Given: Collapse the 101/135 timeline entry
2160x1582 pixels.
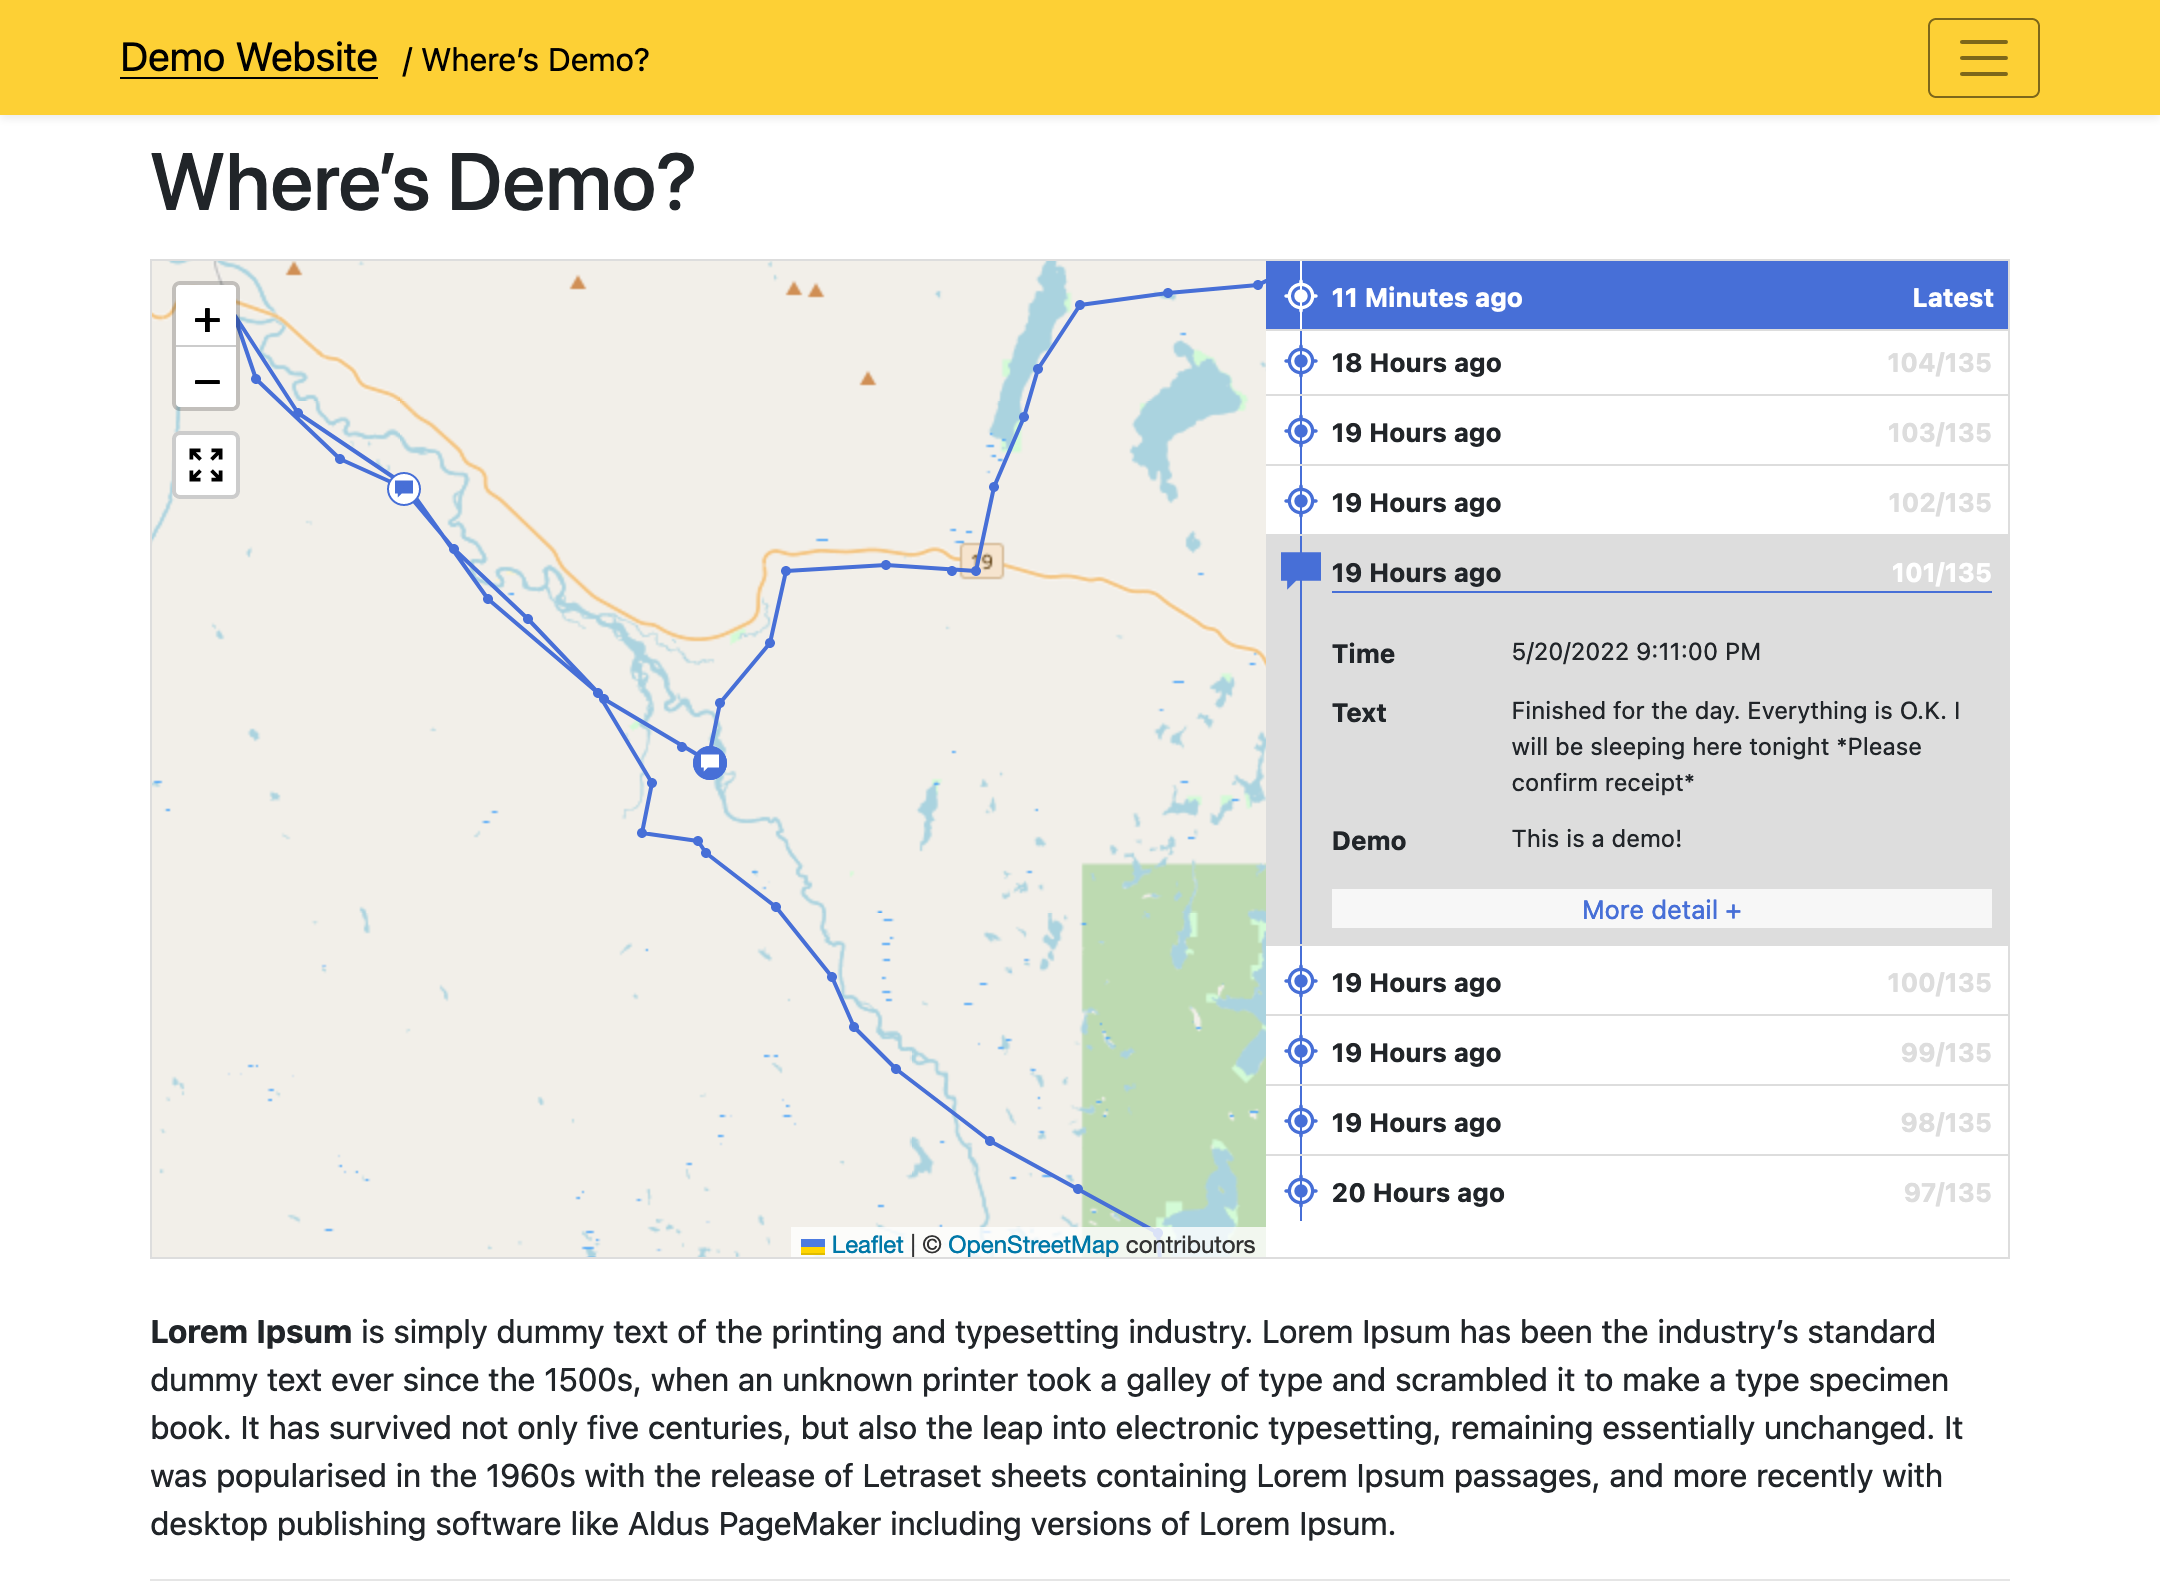Looking at the screenshot, I should click(x=1660, y=572).
